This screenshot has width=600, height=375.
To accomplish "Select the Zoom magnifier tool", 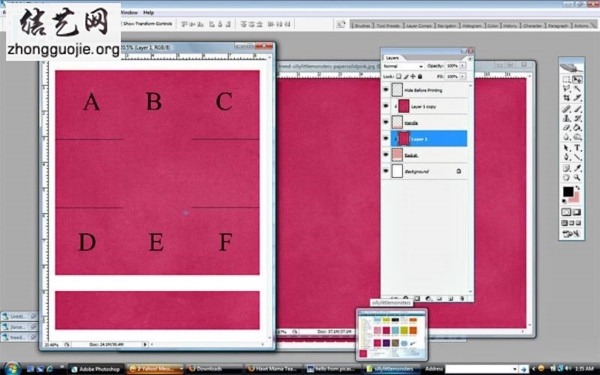I will coord(577,178).
